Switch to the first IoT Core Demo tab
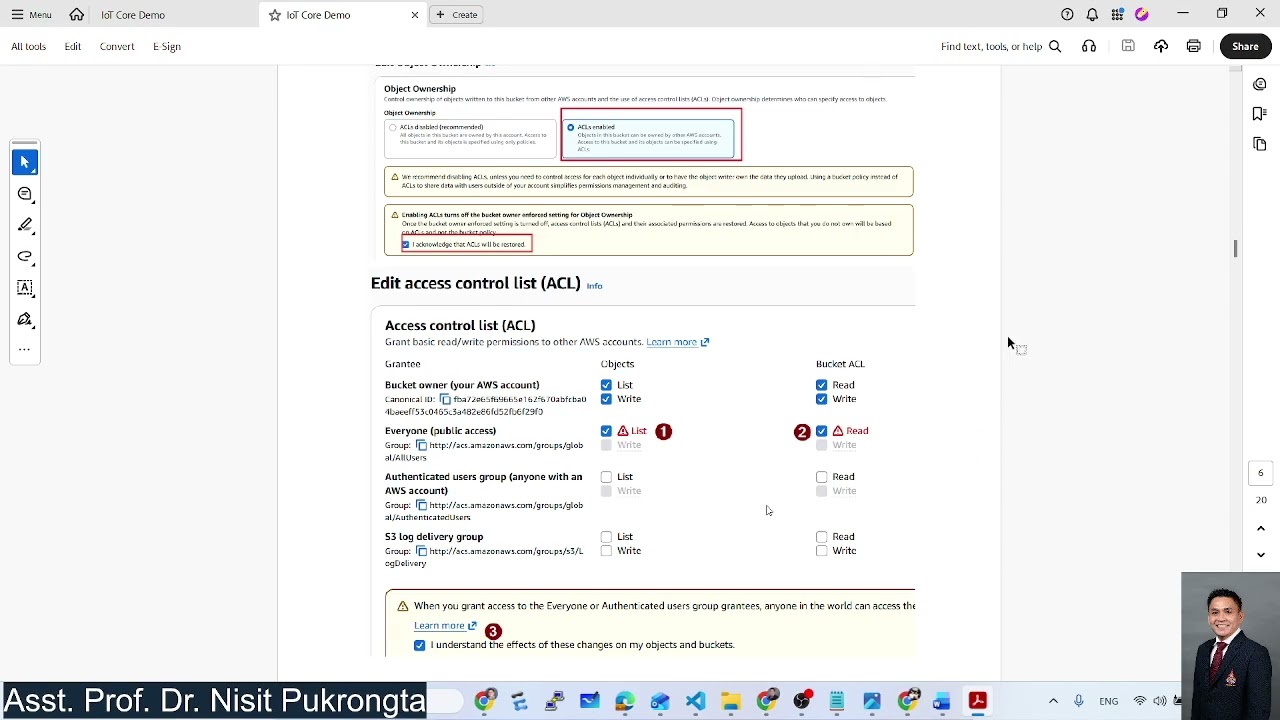1280x720 pixels. (133, 15)
